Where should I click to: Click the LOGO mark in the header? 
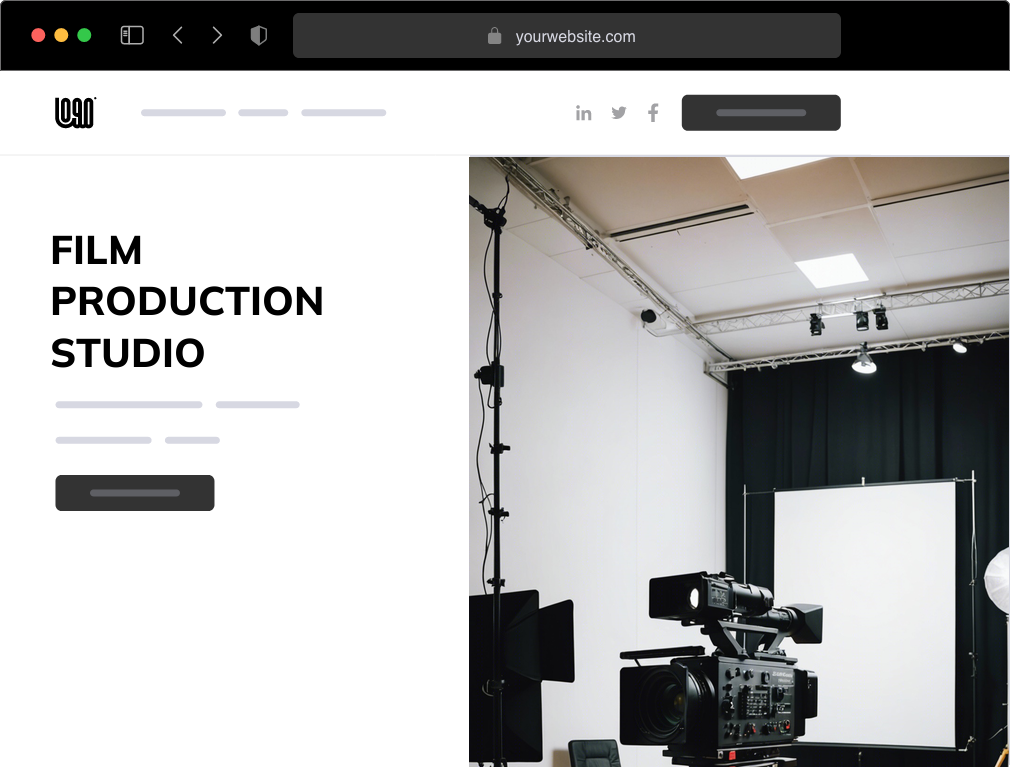[74, 112]
